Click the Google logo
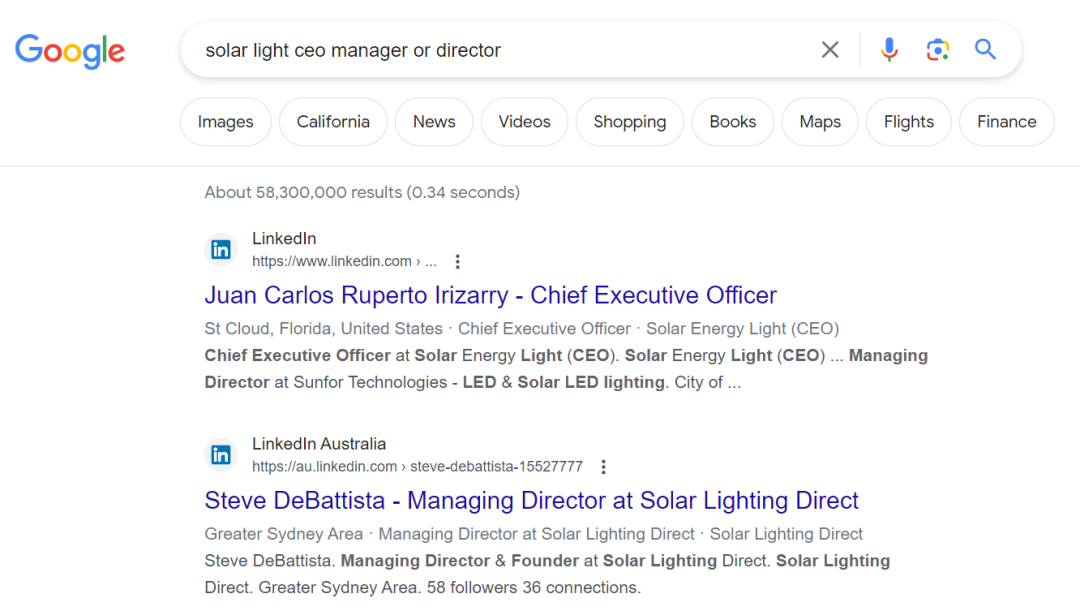 pyautogui.click(x=70, y=51)
